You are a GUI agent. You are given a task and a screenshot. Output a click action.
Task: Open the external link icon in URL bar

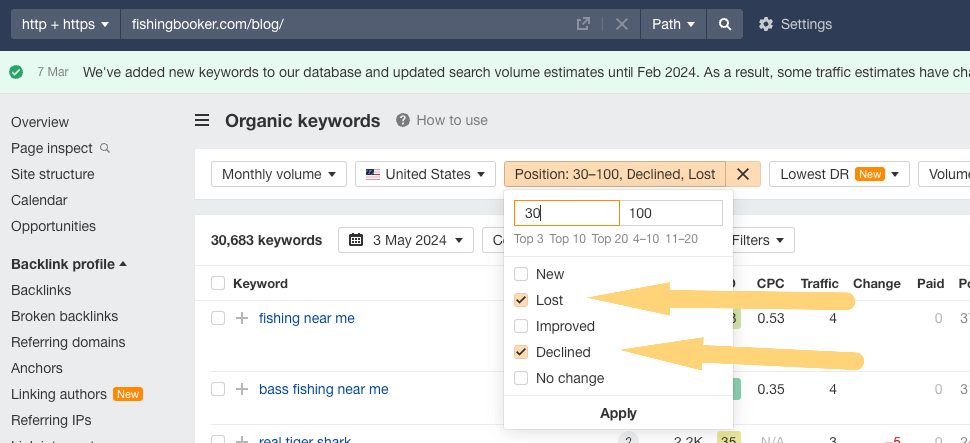point(584,24)
